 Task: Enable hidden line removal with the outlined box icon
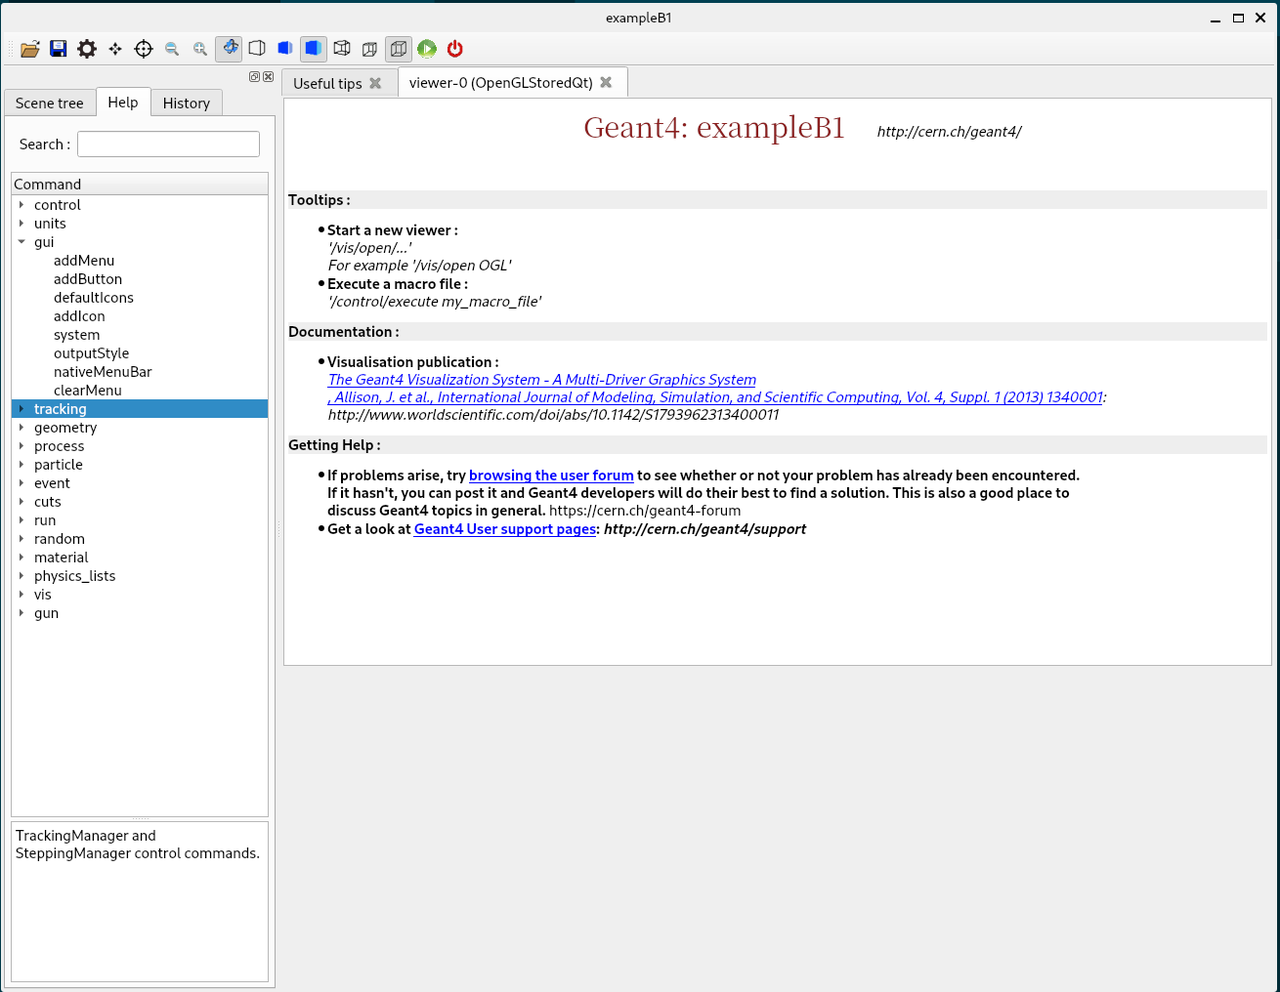tap(257, 48)
